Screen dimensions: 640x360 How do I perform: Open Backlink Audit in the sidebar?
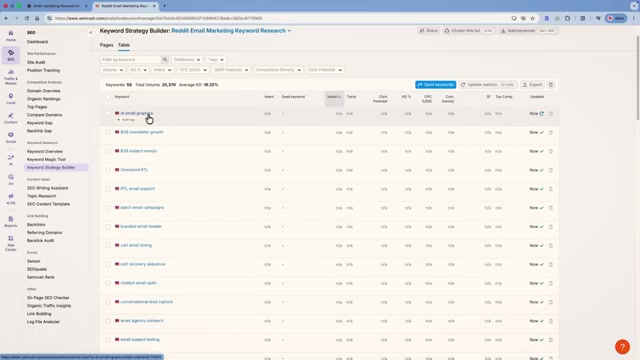pos(40,240)
